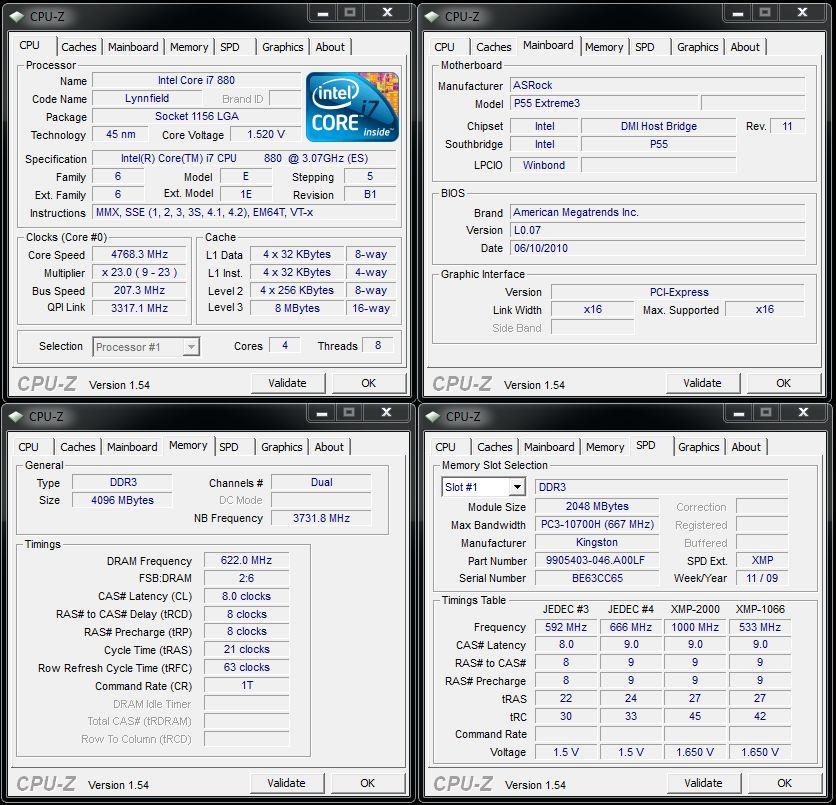
Task: Minimize the CPU tab window
Action: 323,13
